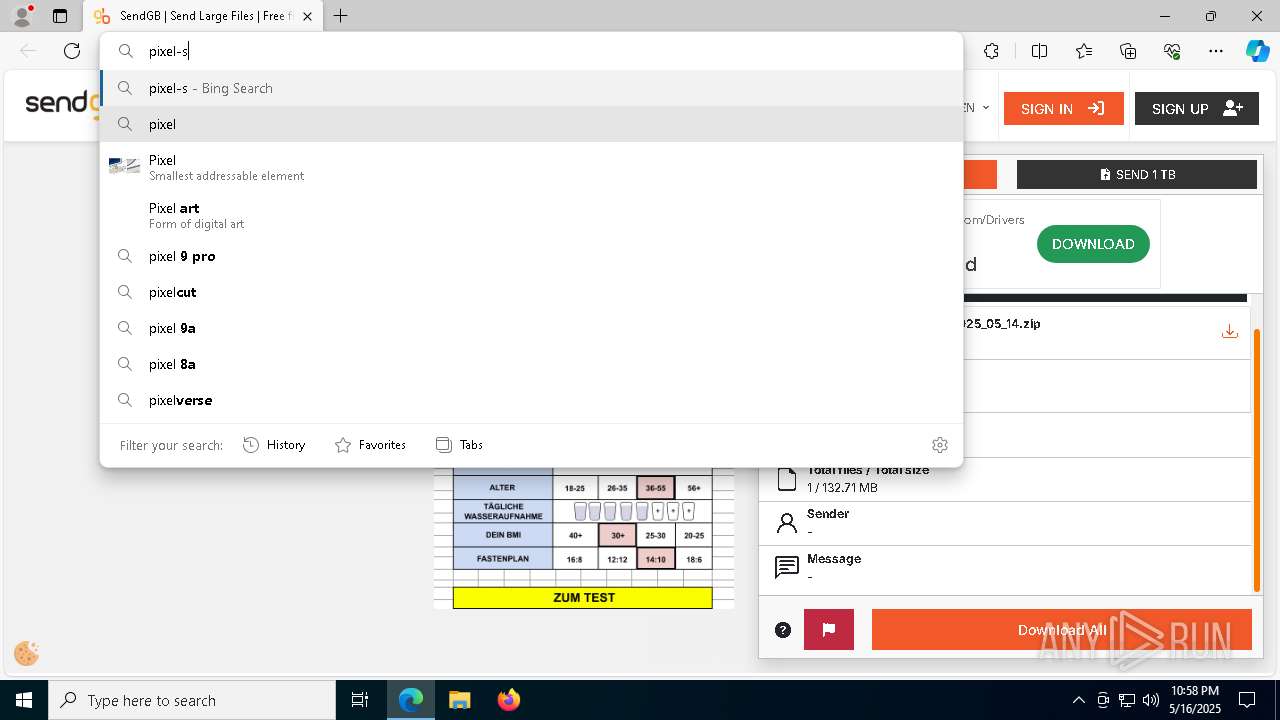1280x720 pixels.
Task: Filter search by Tabs
Action: tap(459, 445)
